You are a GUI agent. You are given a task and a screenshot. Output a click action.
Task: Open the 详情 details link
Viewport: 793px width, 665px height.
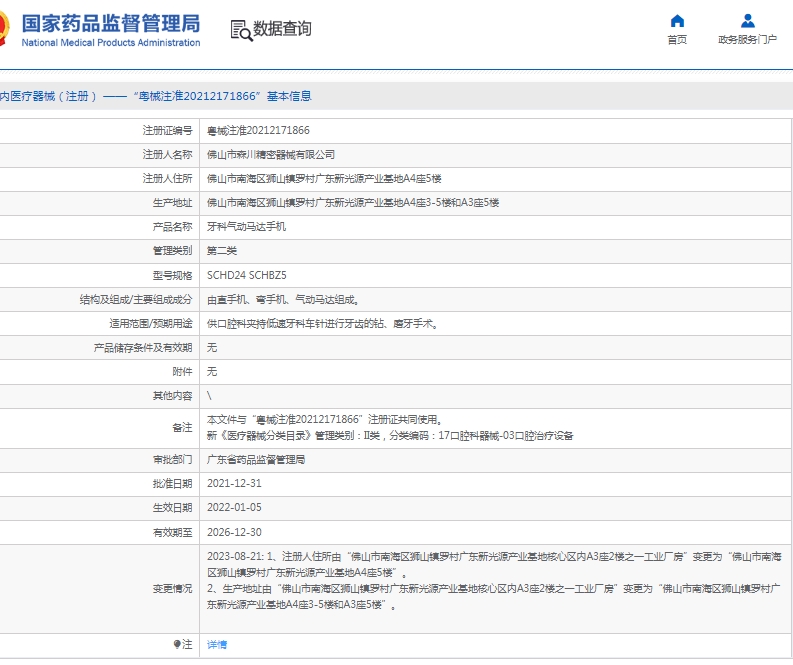click(217, 644)
